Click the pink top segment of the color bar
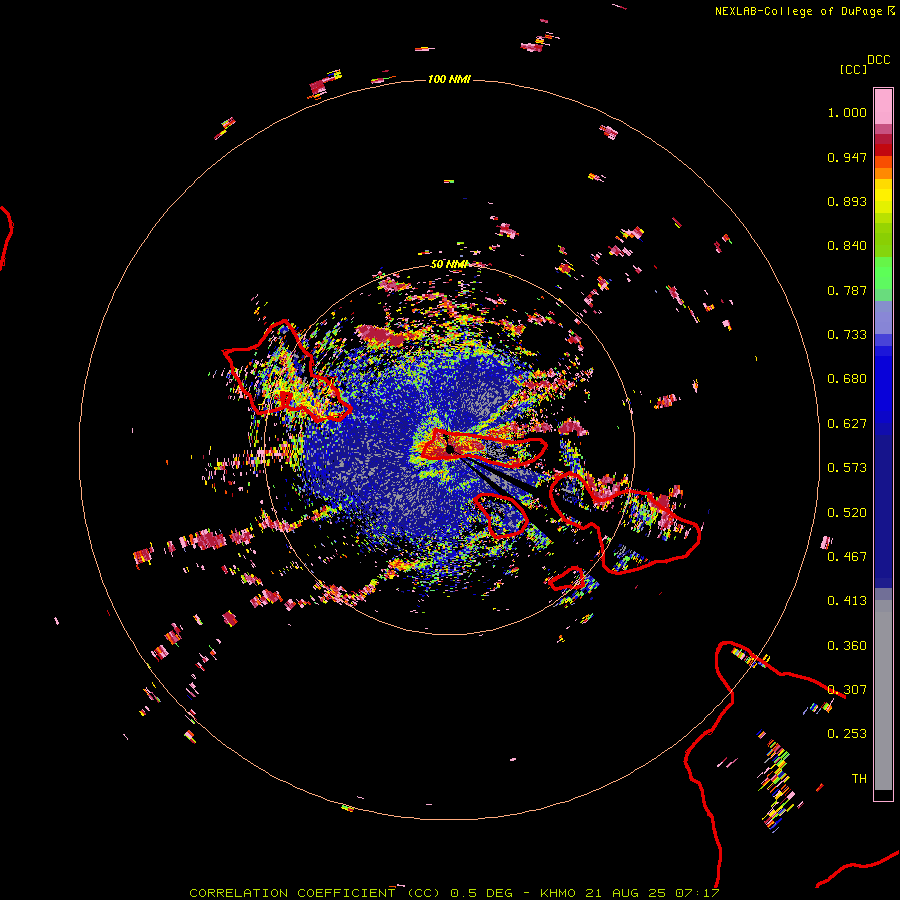900x900 pixels. tap(883, 107)
